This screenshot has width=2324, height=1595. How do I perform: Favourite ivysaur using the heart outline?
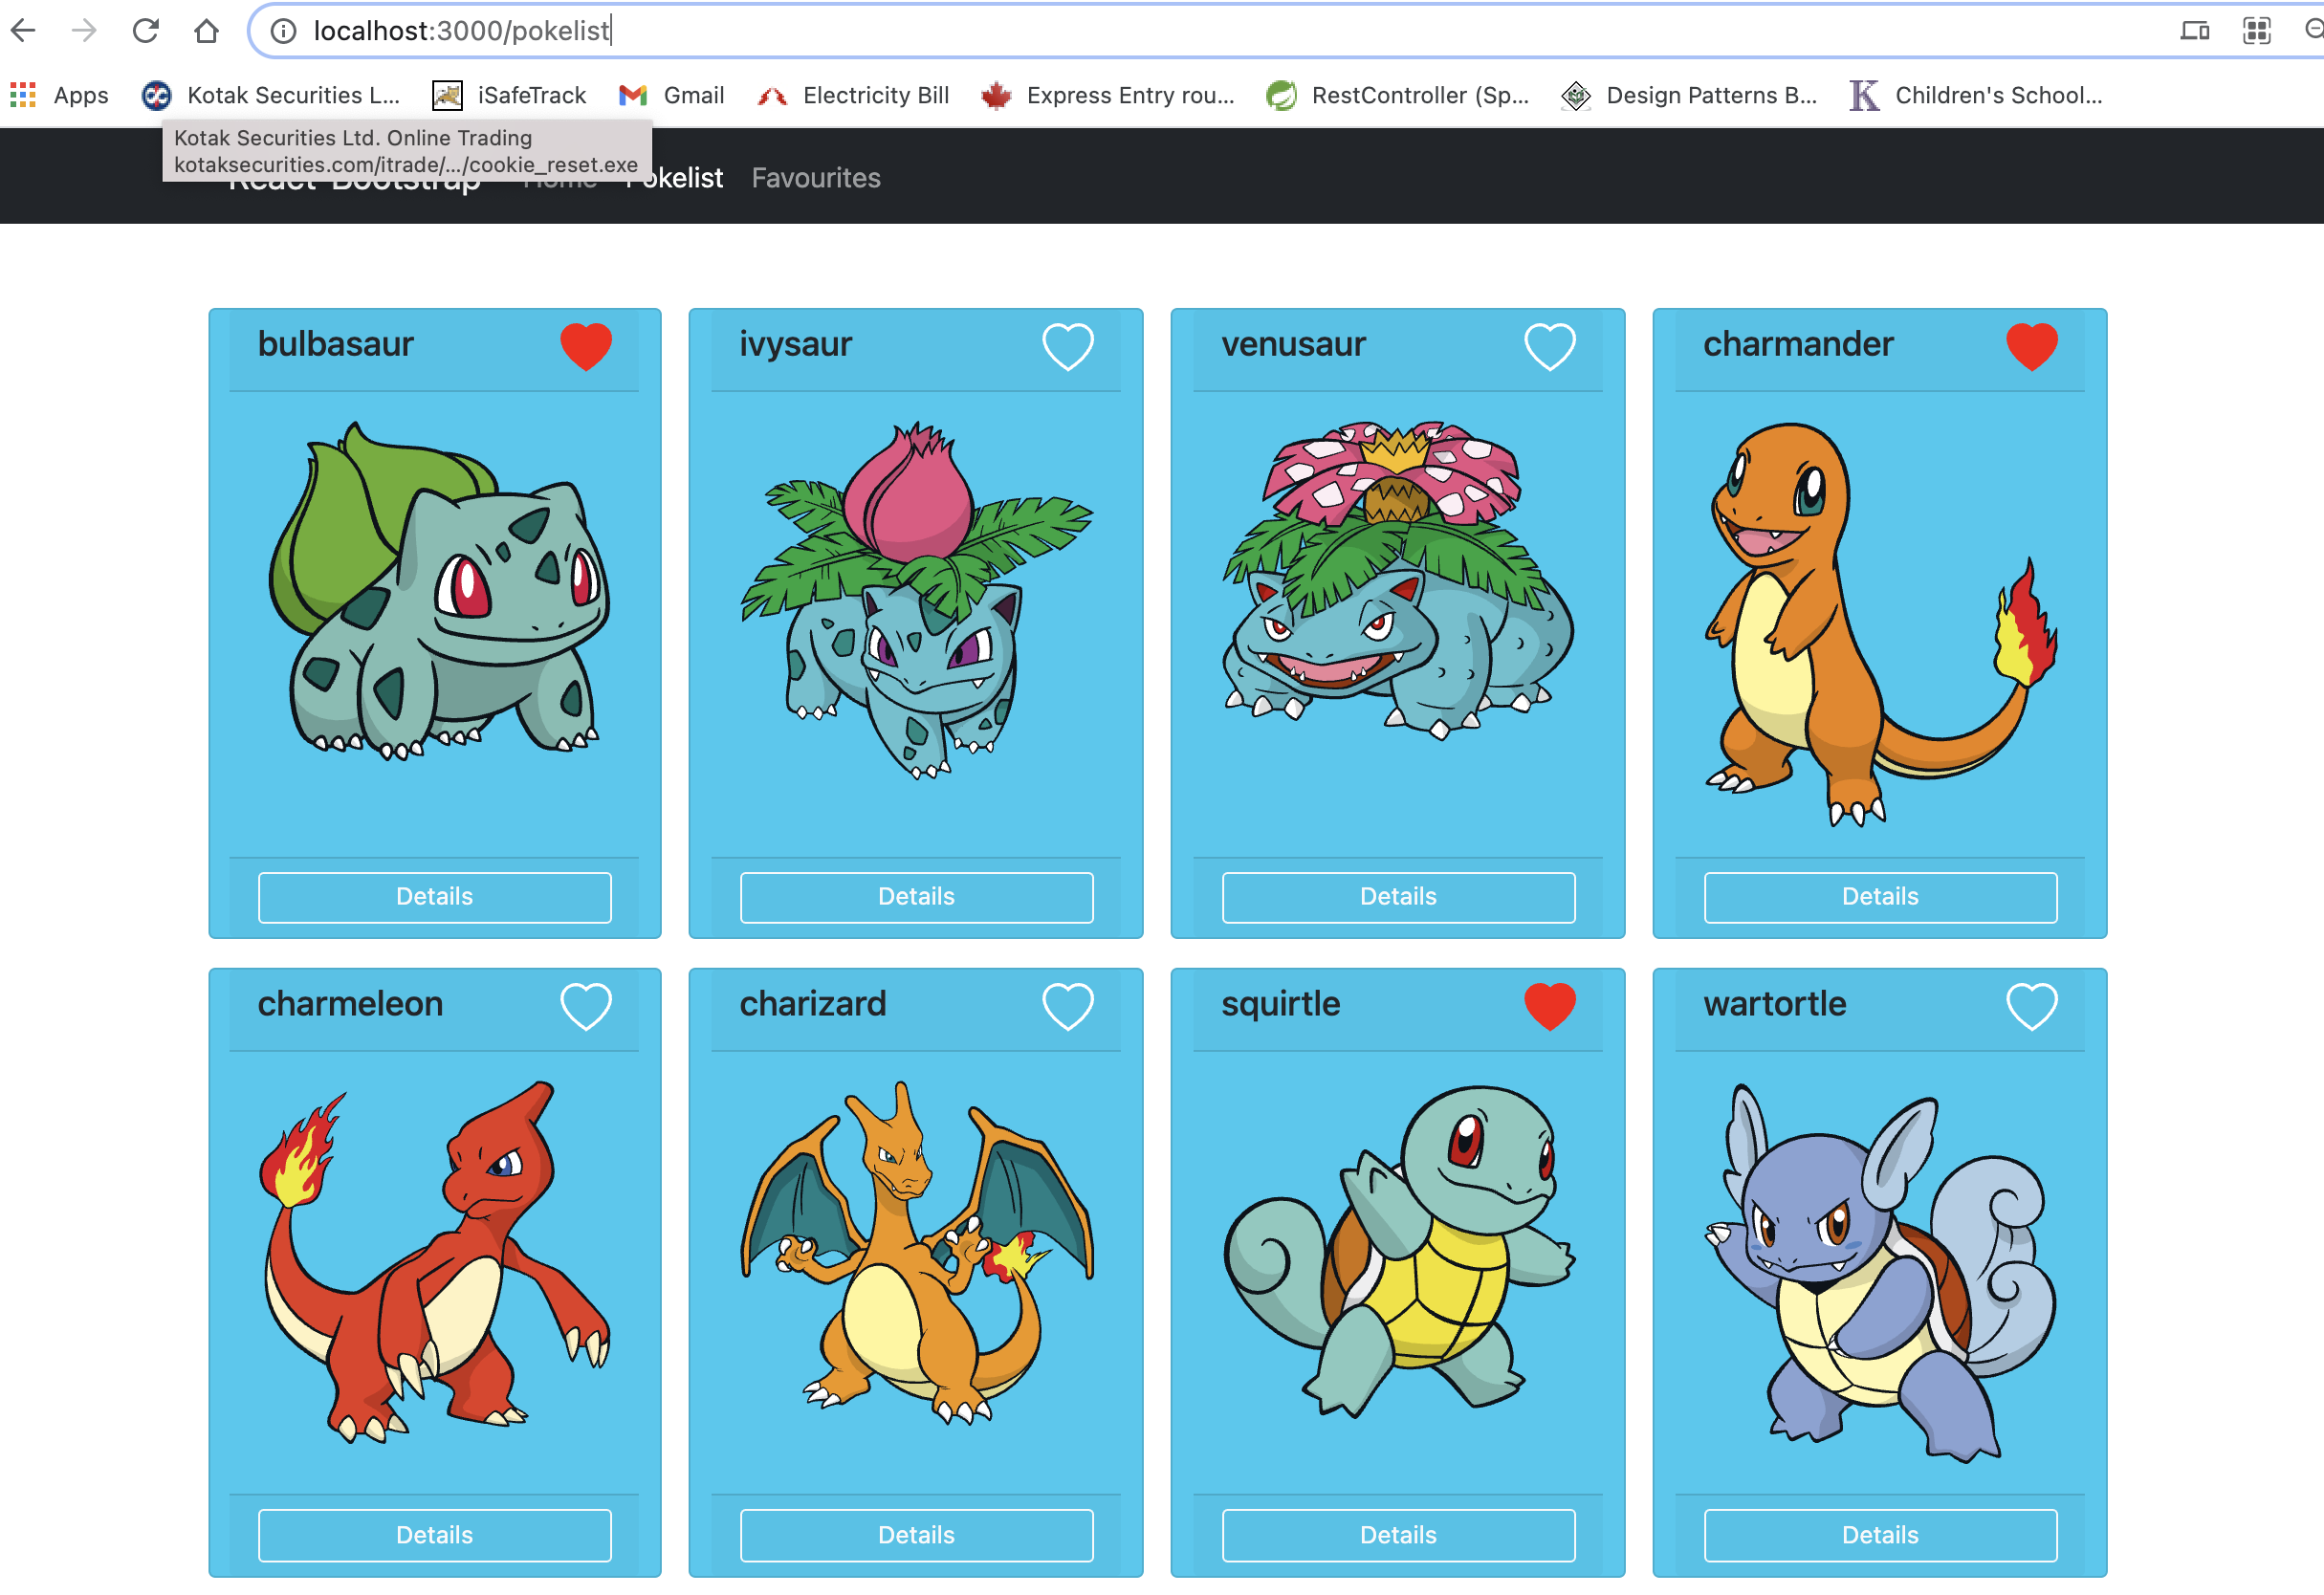coord(1067,346)
